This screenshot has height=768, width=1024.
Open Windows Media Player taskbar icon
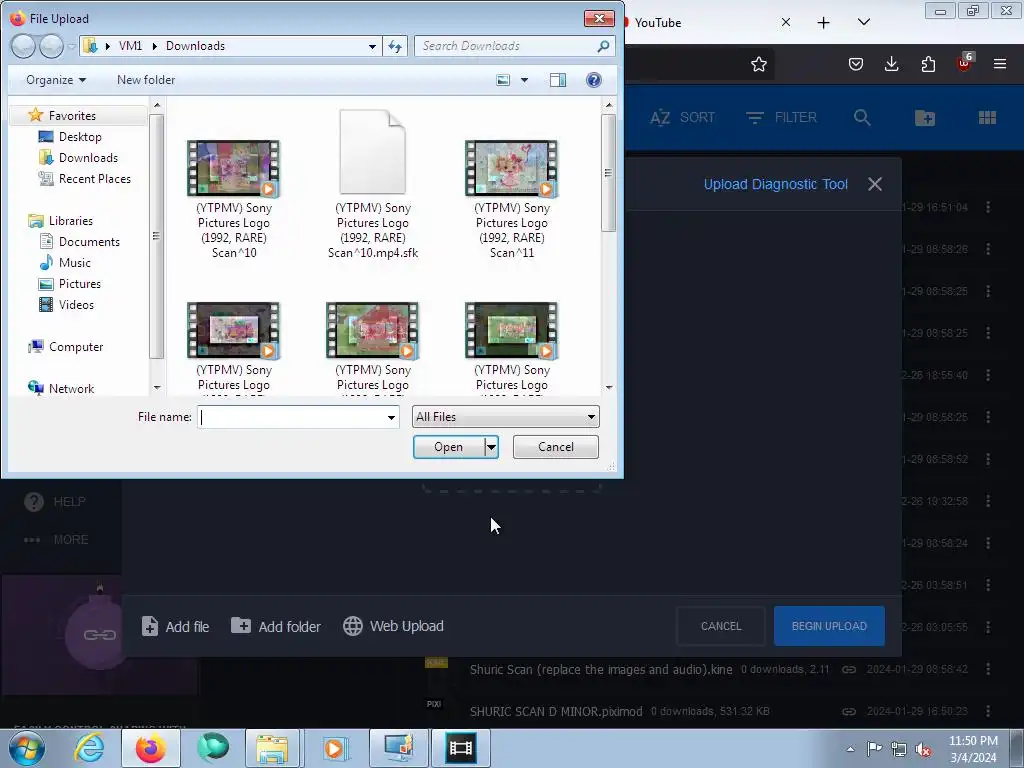tap(336, 748)
